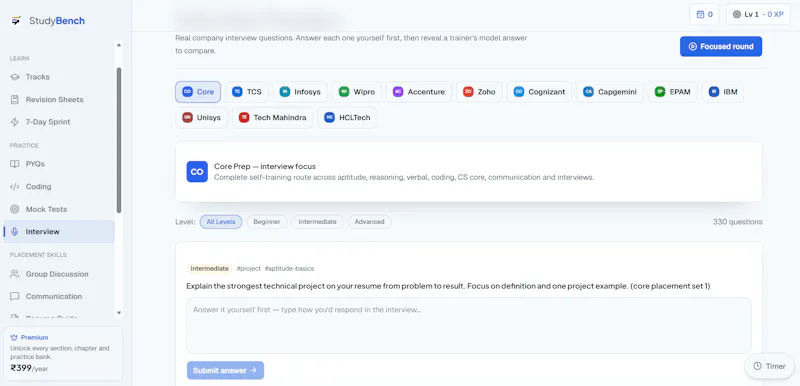Click the Core Prep — interview focus heading
This screenshot has height=386, width=800.
[265, 167]
